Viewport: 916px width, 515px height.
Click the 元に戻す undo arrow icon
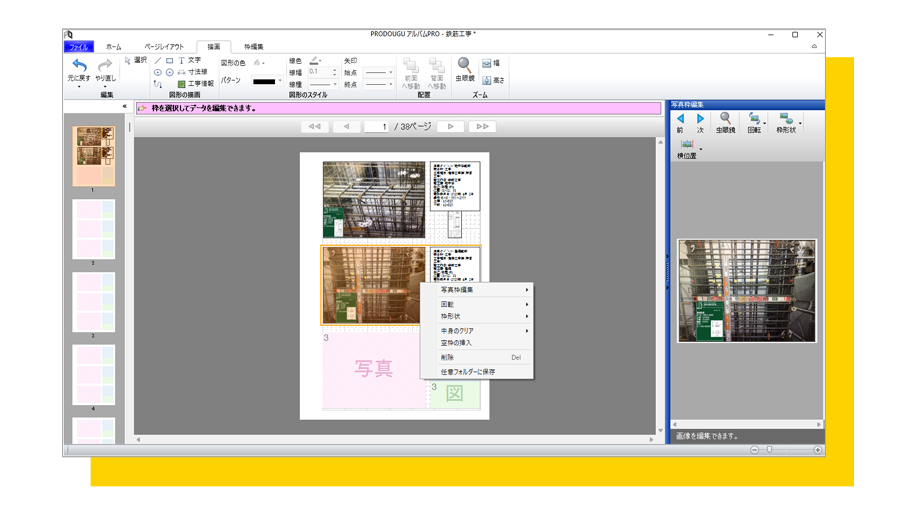coord(79,65)
